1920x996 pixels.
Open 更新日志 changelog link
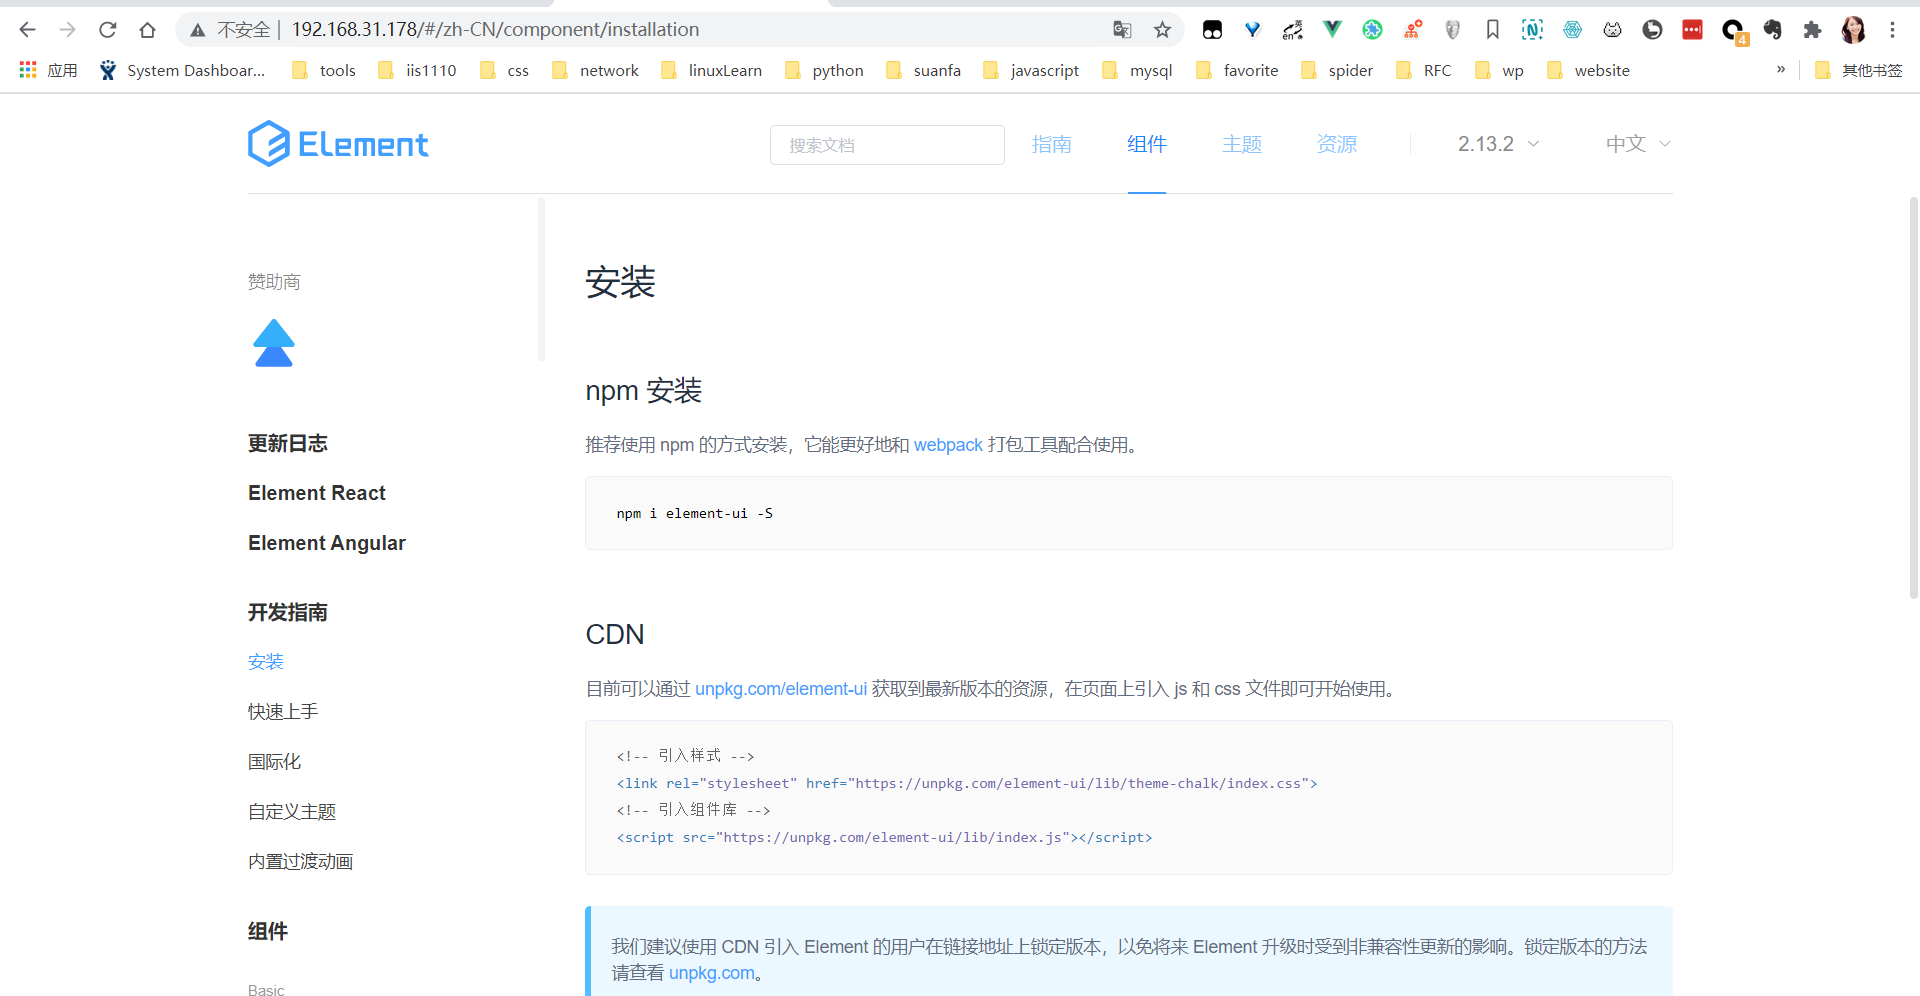(x=288, y=443)
